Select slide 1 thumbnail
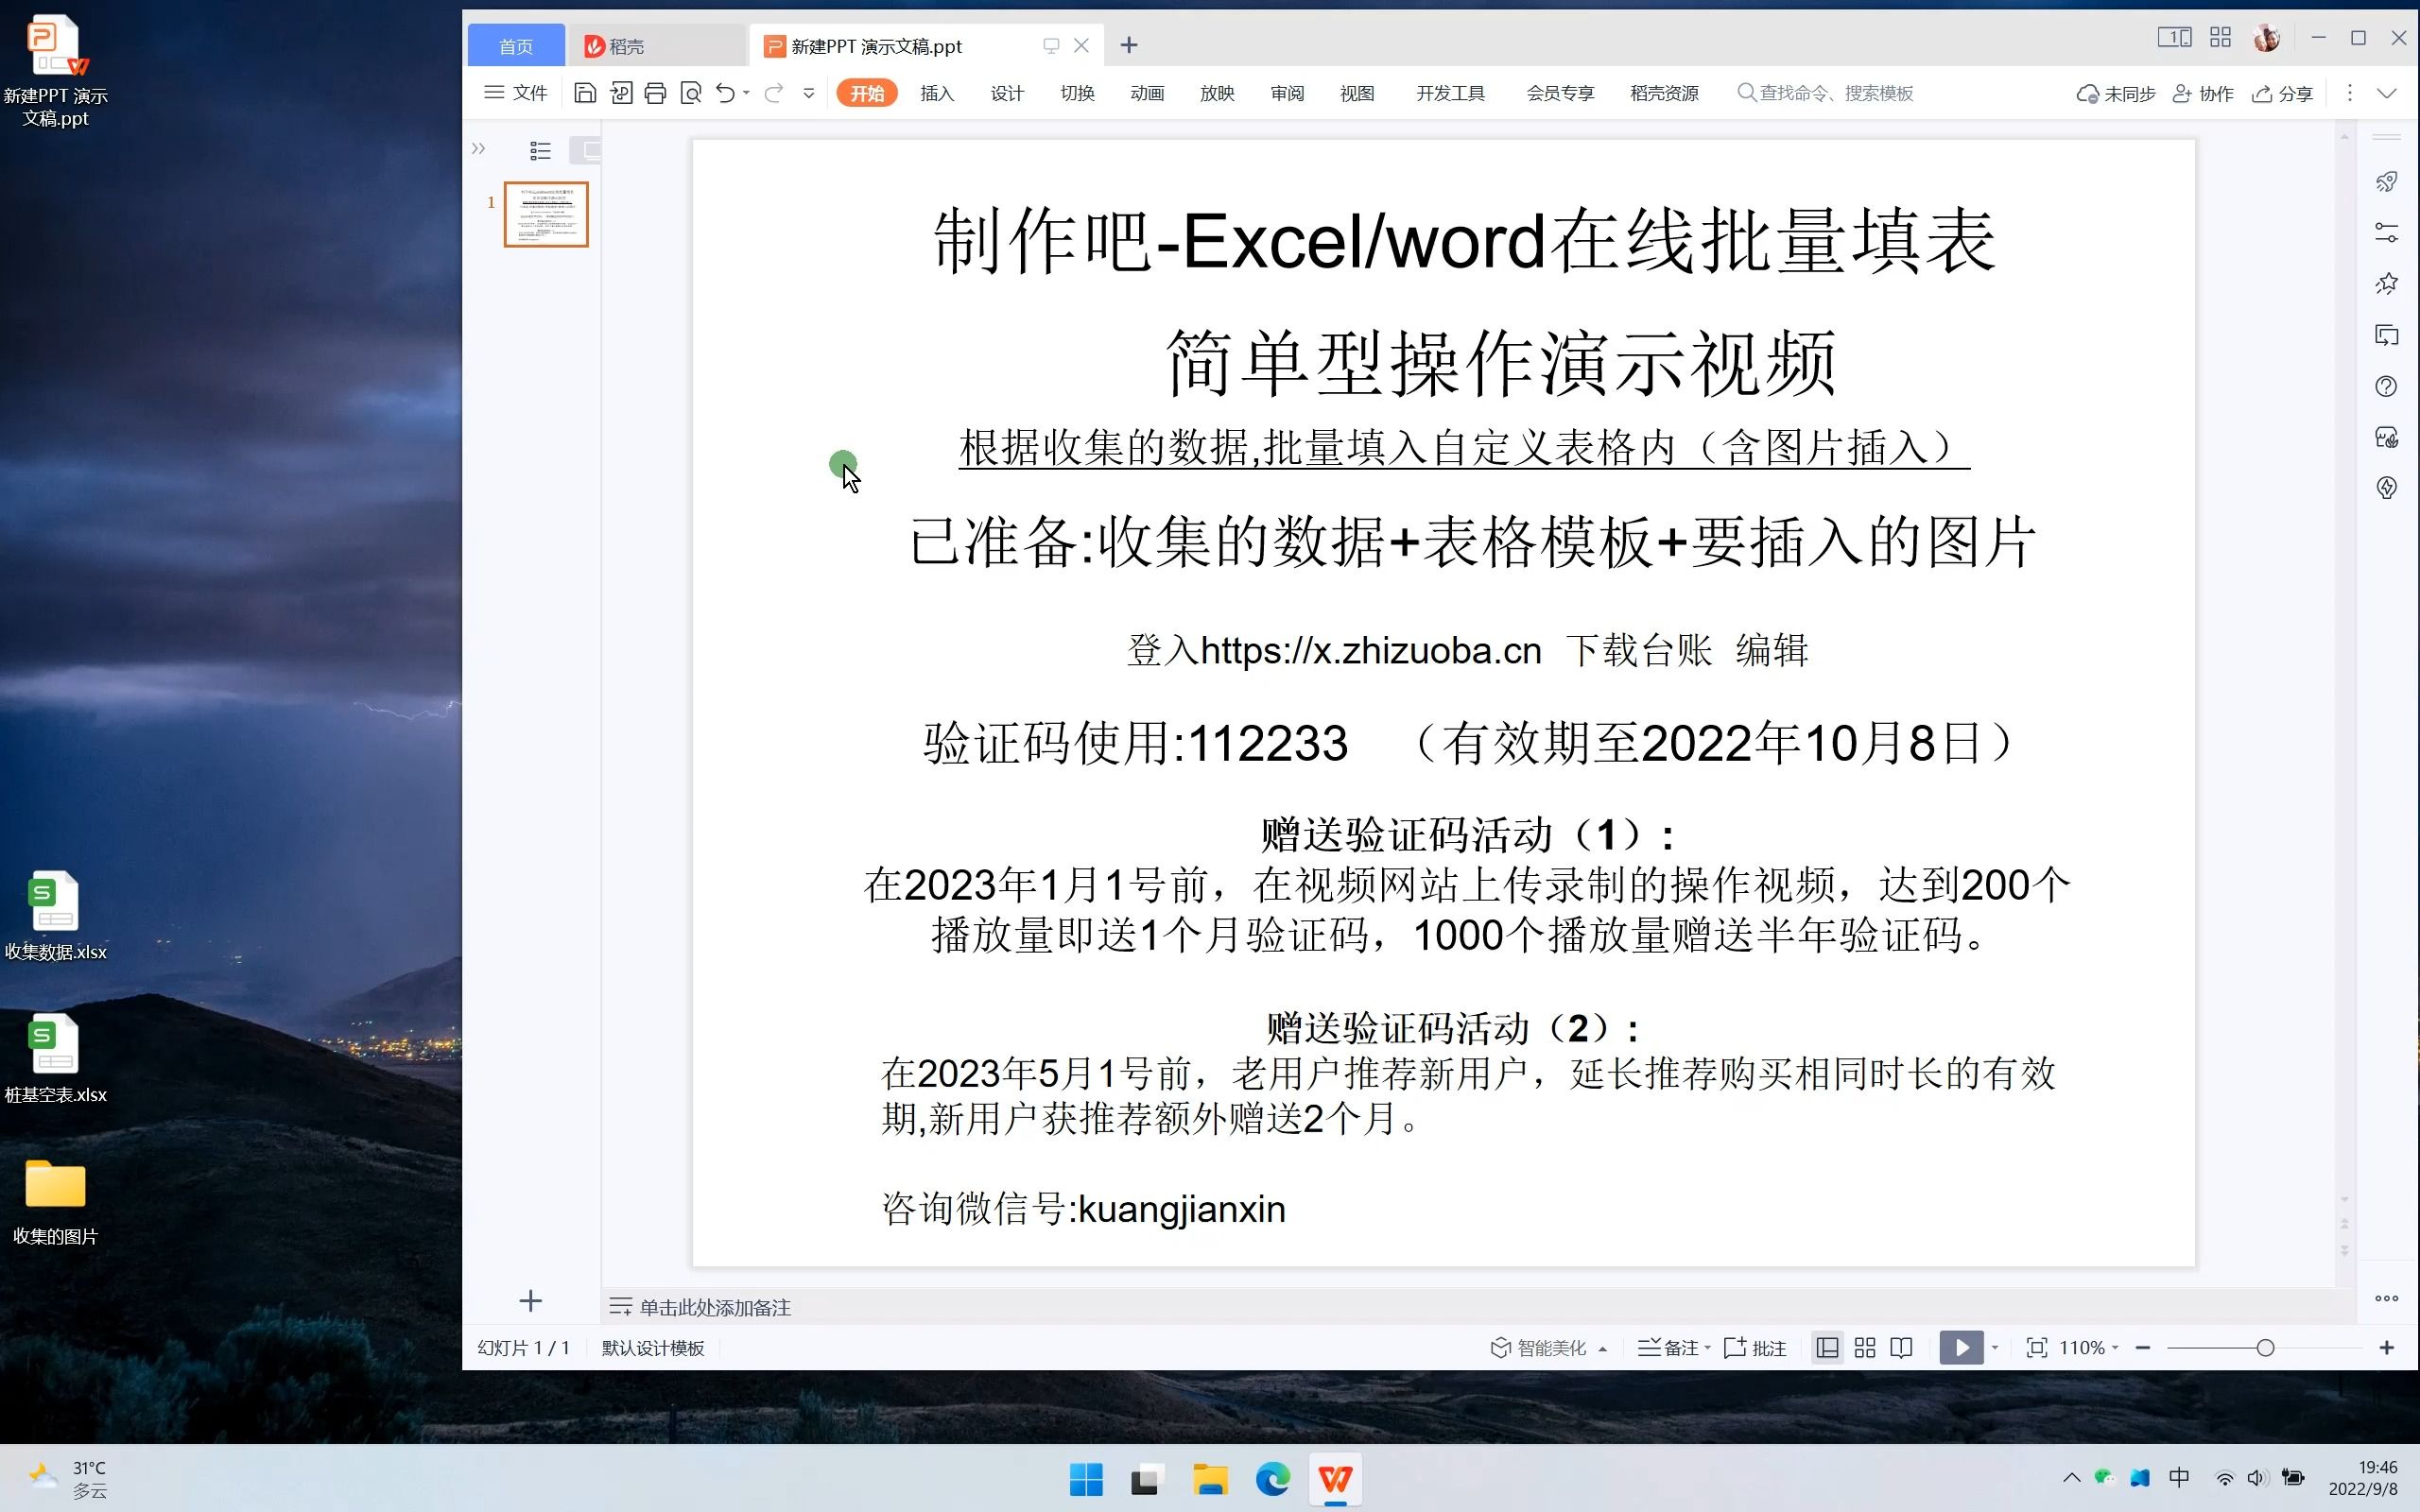2420x1512 pixels. 546,214
